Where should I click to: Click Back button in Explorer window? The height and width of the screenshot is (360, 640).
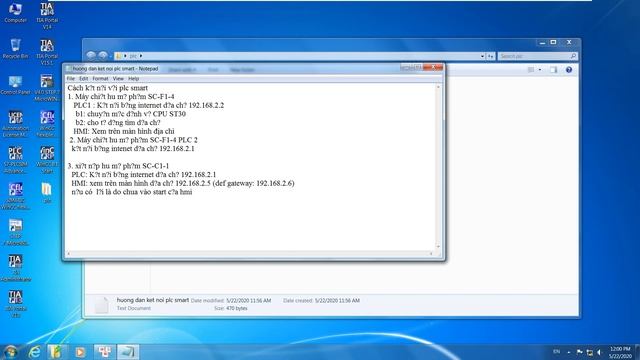click(x=91, y=56)
